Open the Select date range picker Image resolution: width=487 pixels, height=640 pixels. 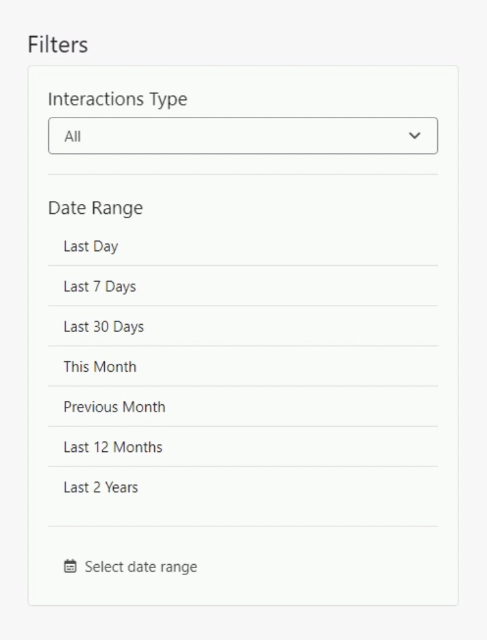[x=131, y=567]
